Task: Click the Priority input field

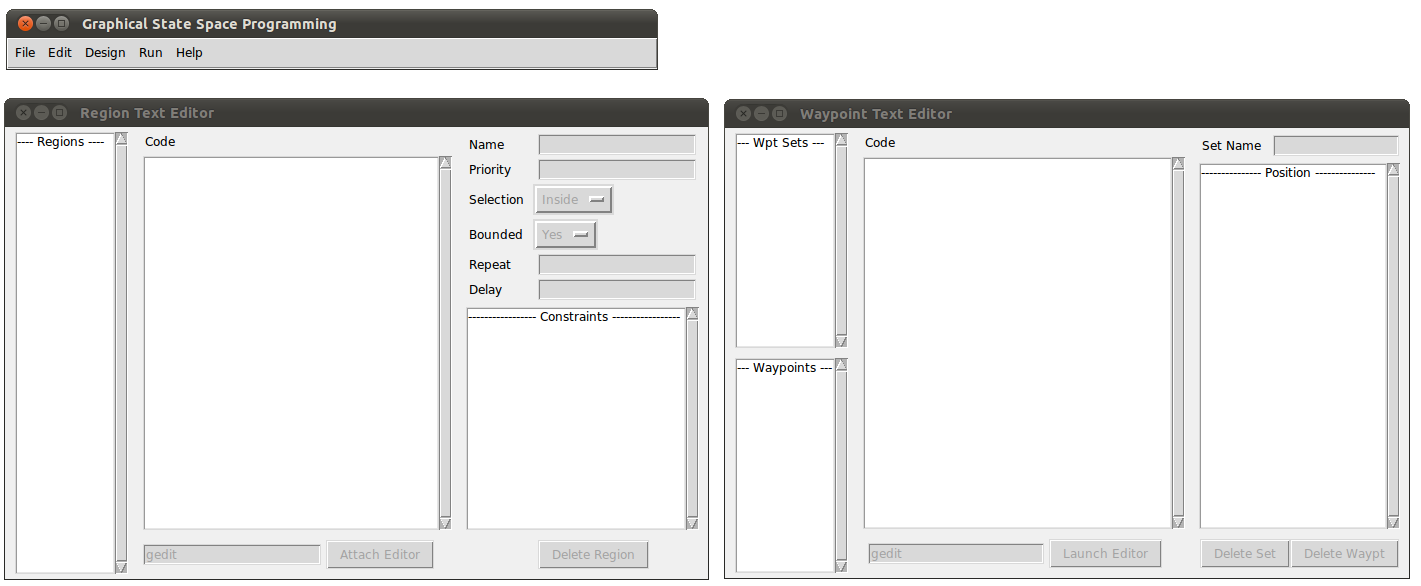Action: [x=616, y=168]
